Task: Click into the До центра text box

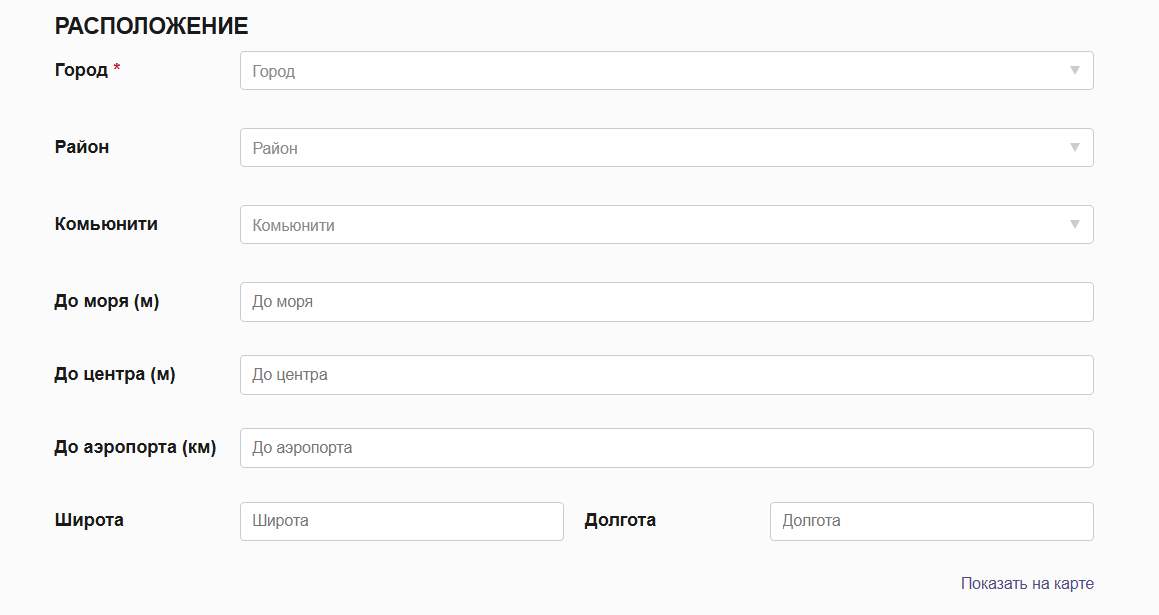Action: click(x=666, y=375)
